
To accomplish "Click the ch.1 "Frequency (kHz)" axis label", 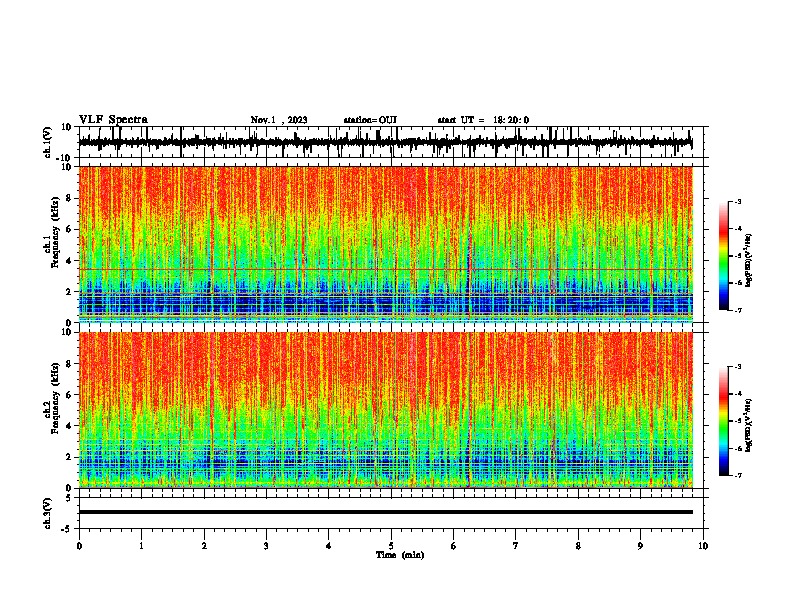I will tap(55, 233).
